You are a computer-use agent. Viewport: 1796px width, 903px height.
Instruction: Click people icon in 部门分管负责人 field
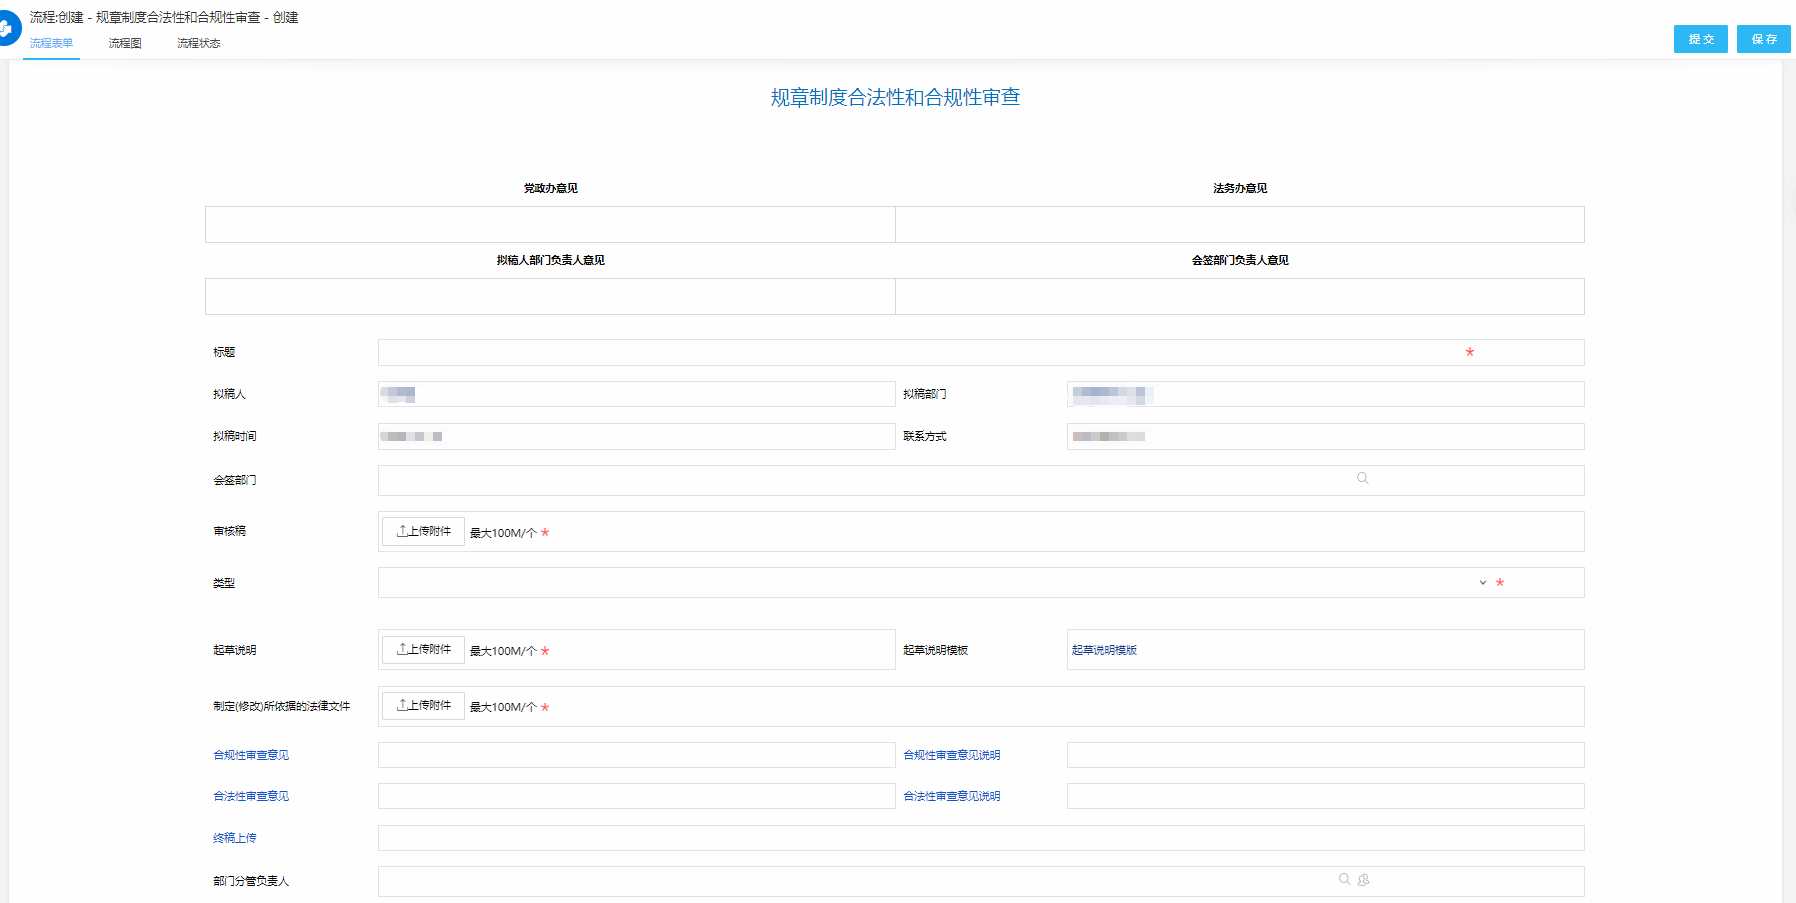click(1363, 880)
